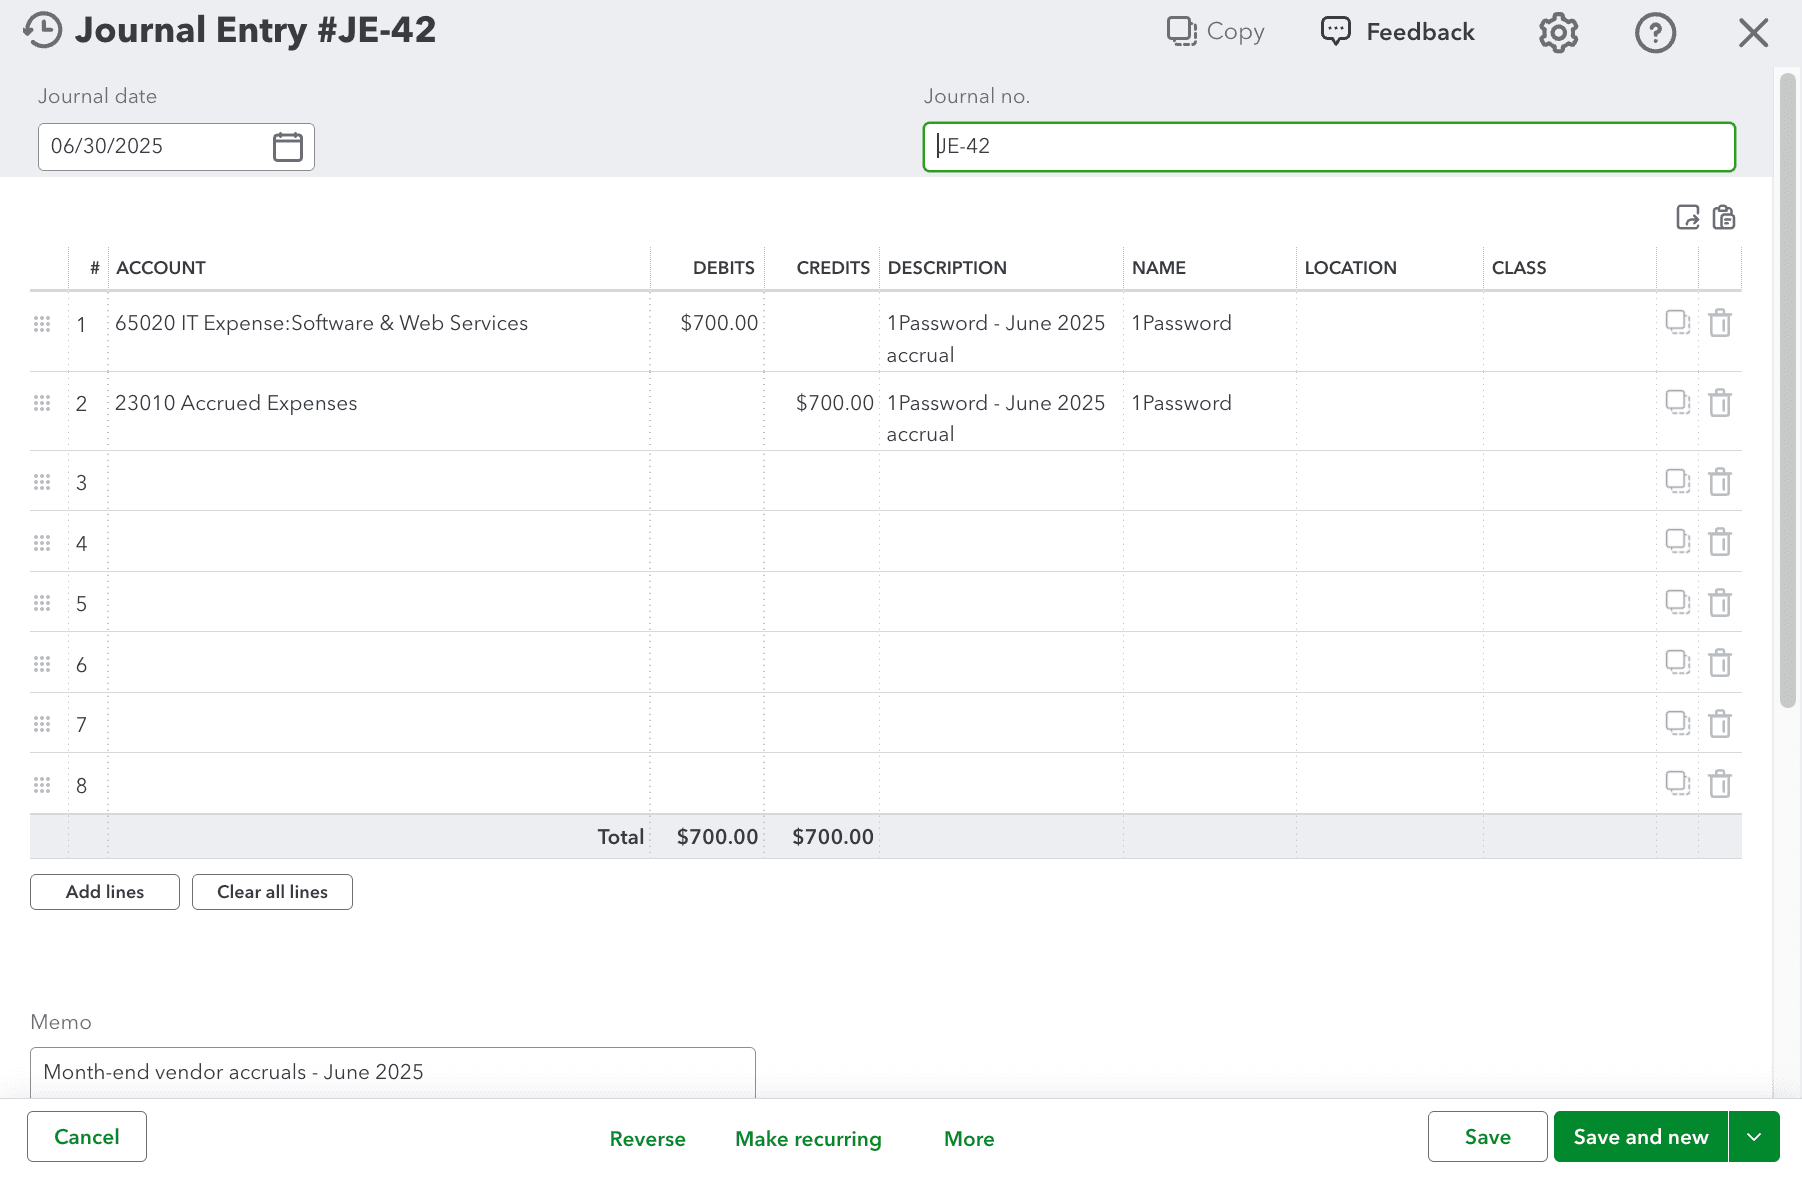The image size is (1802, 1188).
Task: Click Clear all lines
Action: 271,891
